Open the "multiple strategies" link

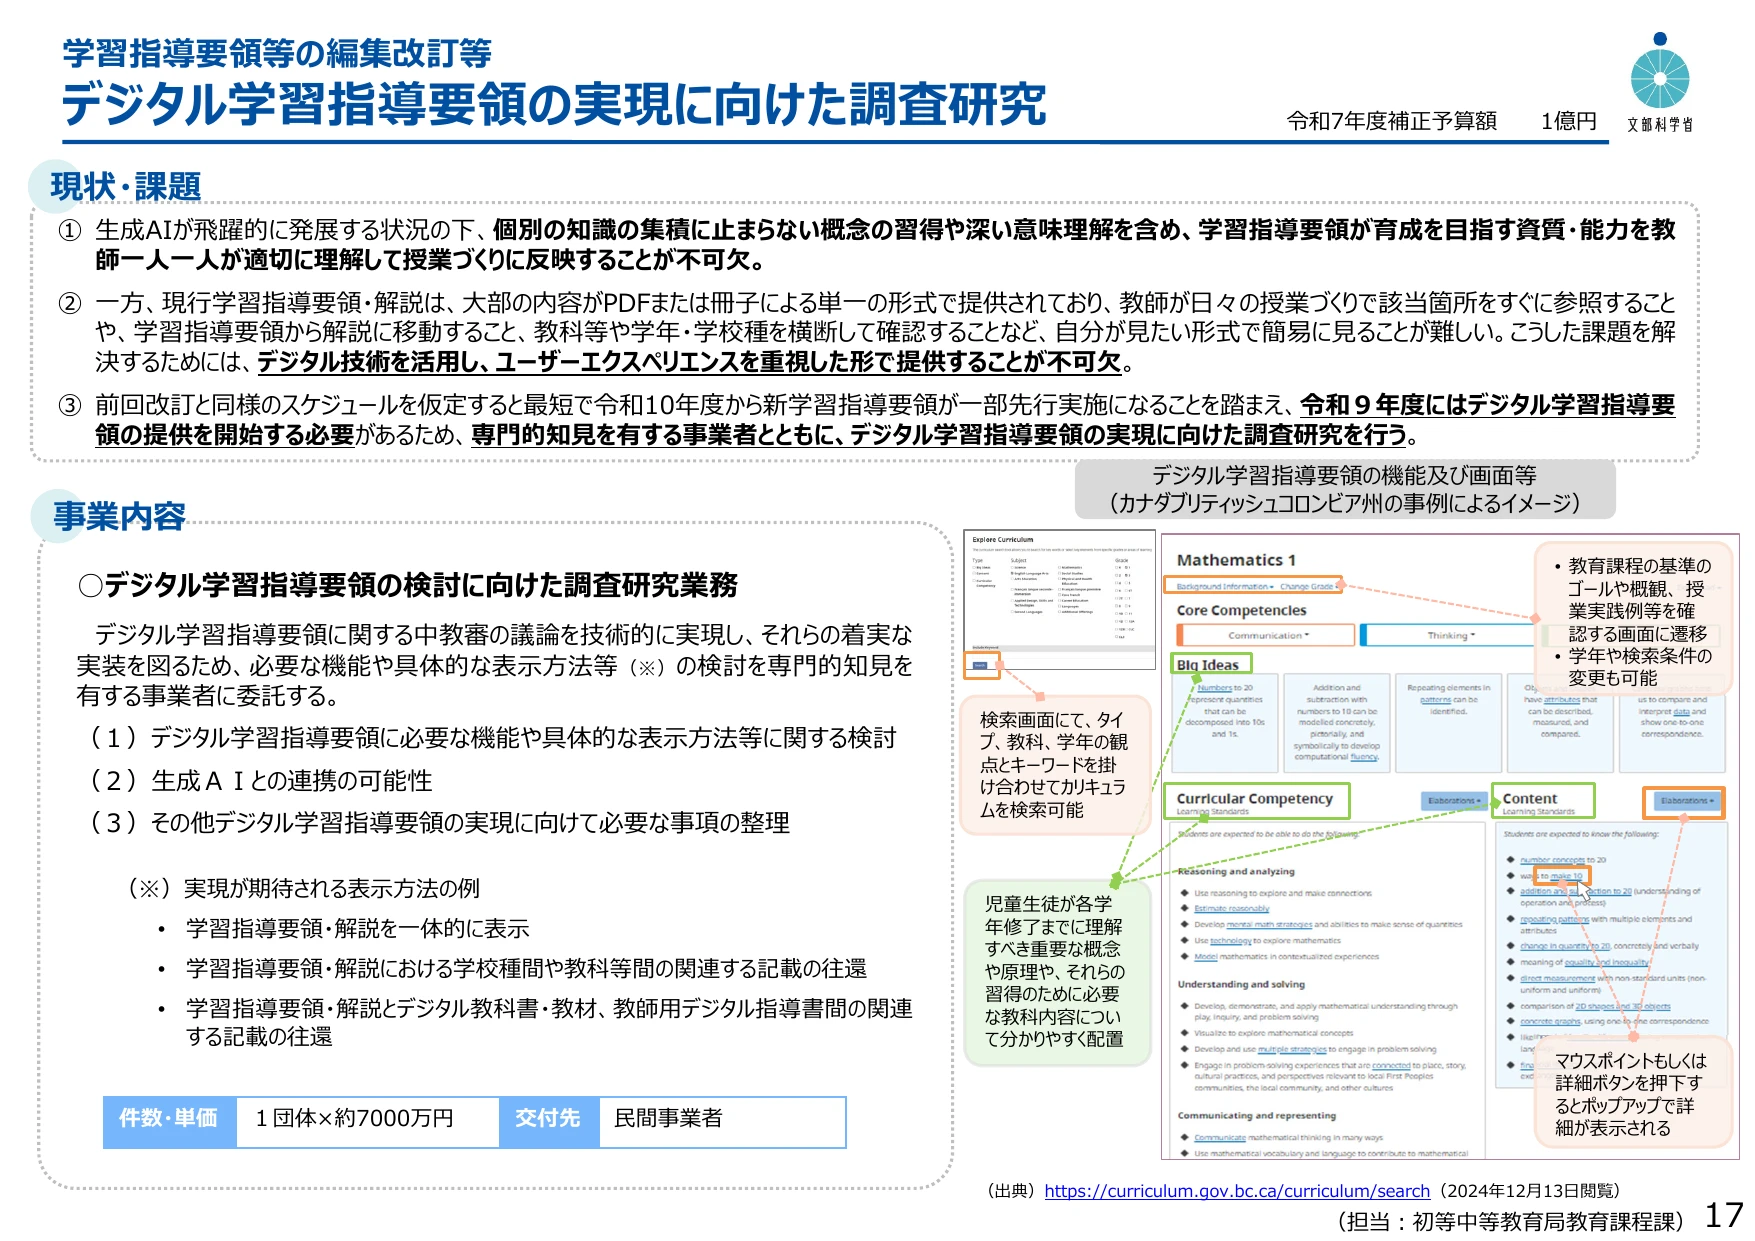1292,1050
